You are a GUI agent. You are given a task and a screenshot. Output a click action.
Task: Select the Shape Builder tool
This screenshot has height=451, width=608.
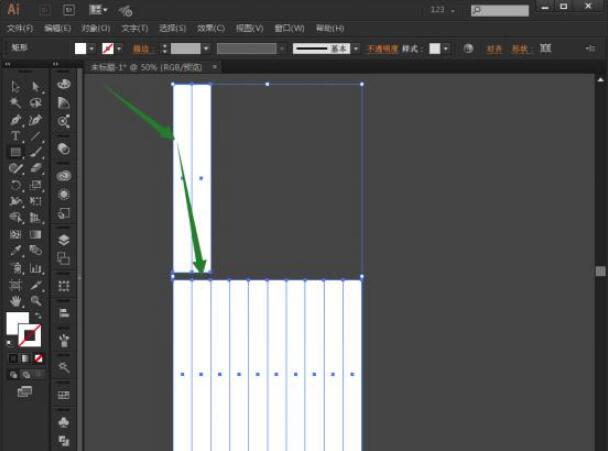[15, 218]
